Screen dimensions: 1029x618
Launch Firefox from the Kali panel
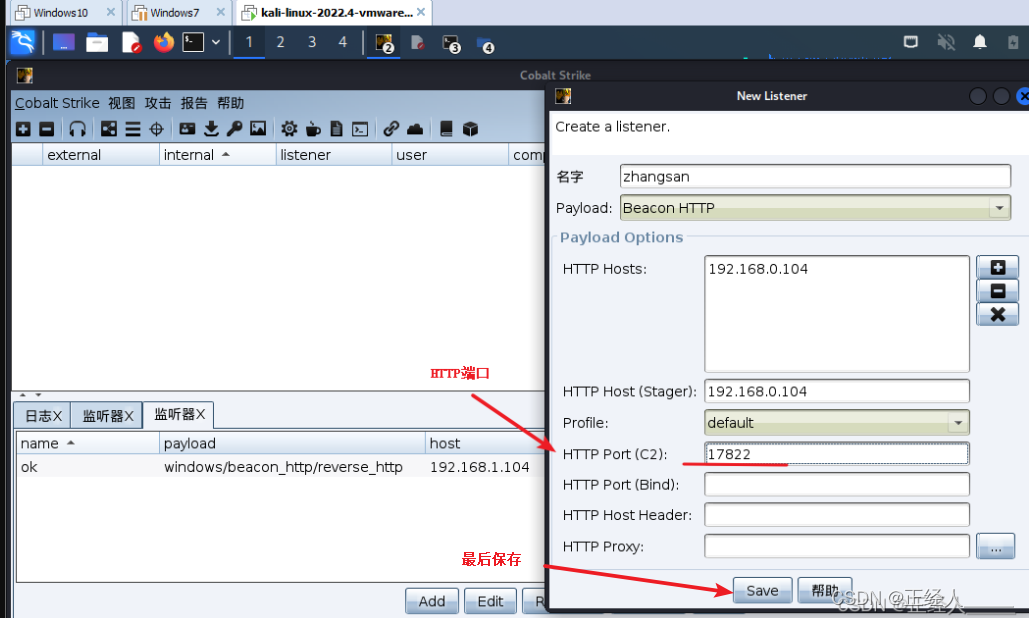coord(163,42)
